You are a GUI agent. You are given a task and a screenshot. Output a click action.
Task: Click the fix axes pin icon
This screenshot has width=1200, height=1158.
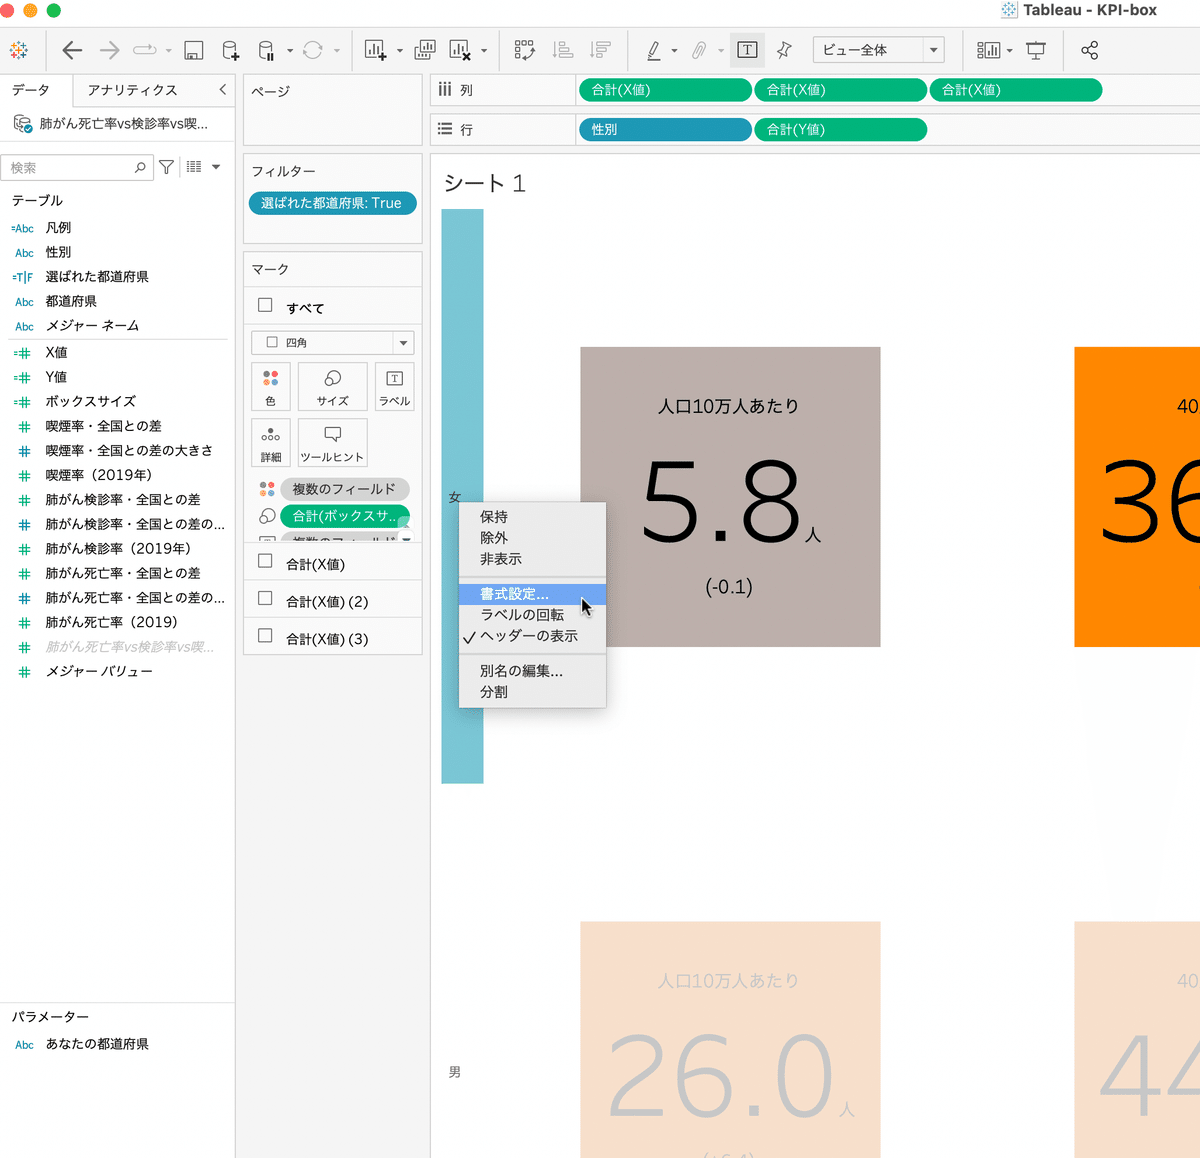click(x=784, y=50)
